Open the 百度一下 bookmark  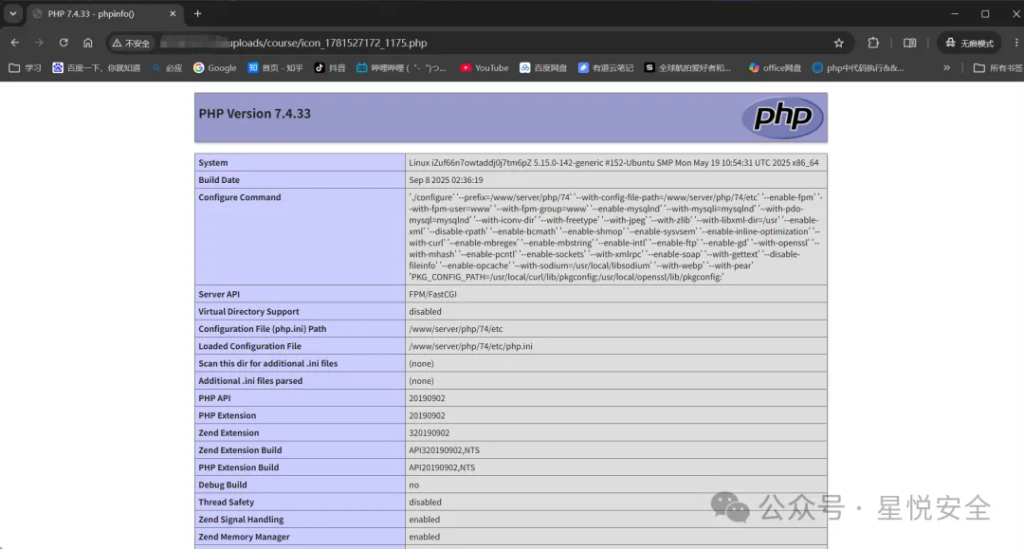pyautogui.click(x=96, y=68)
